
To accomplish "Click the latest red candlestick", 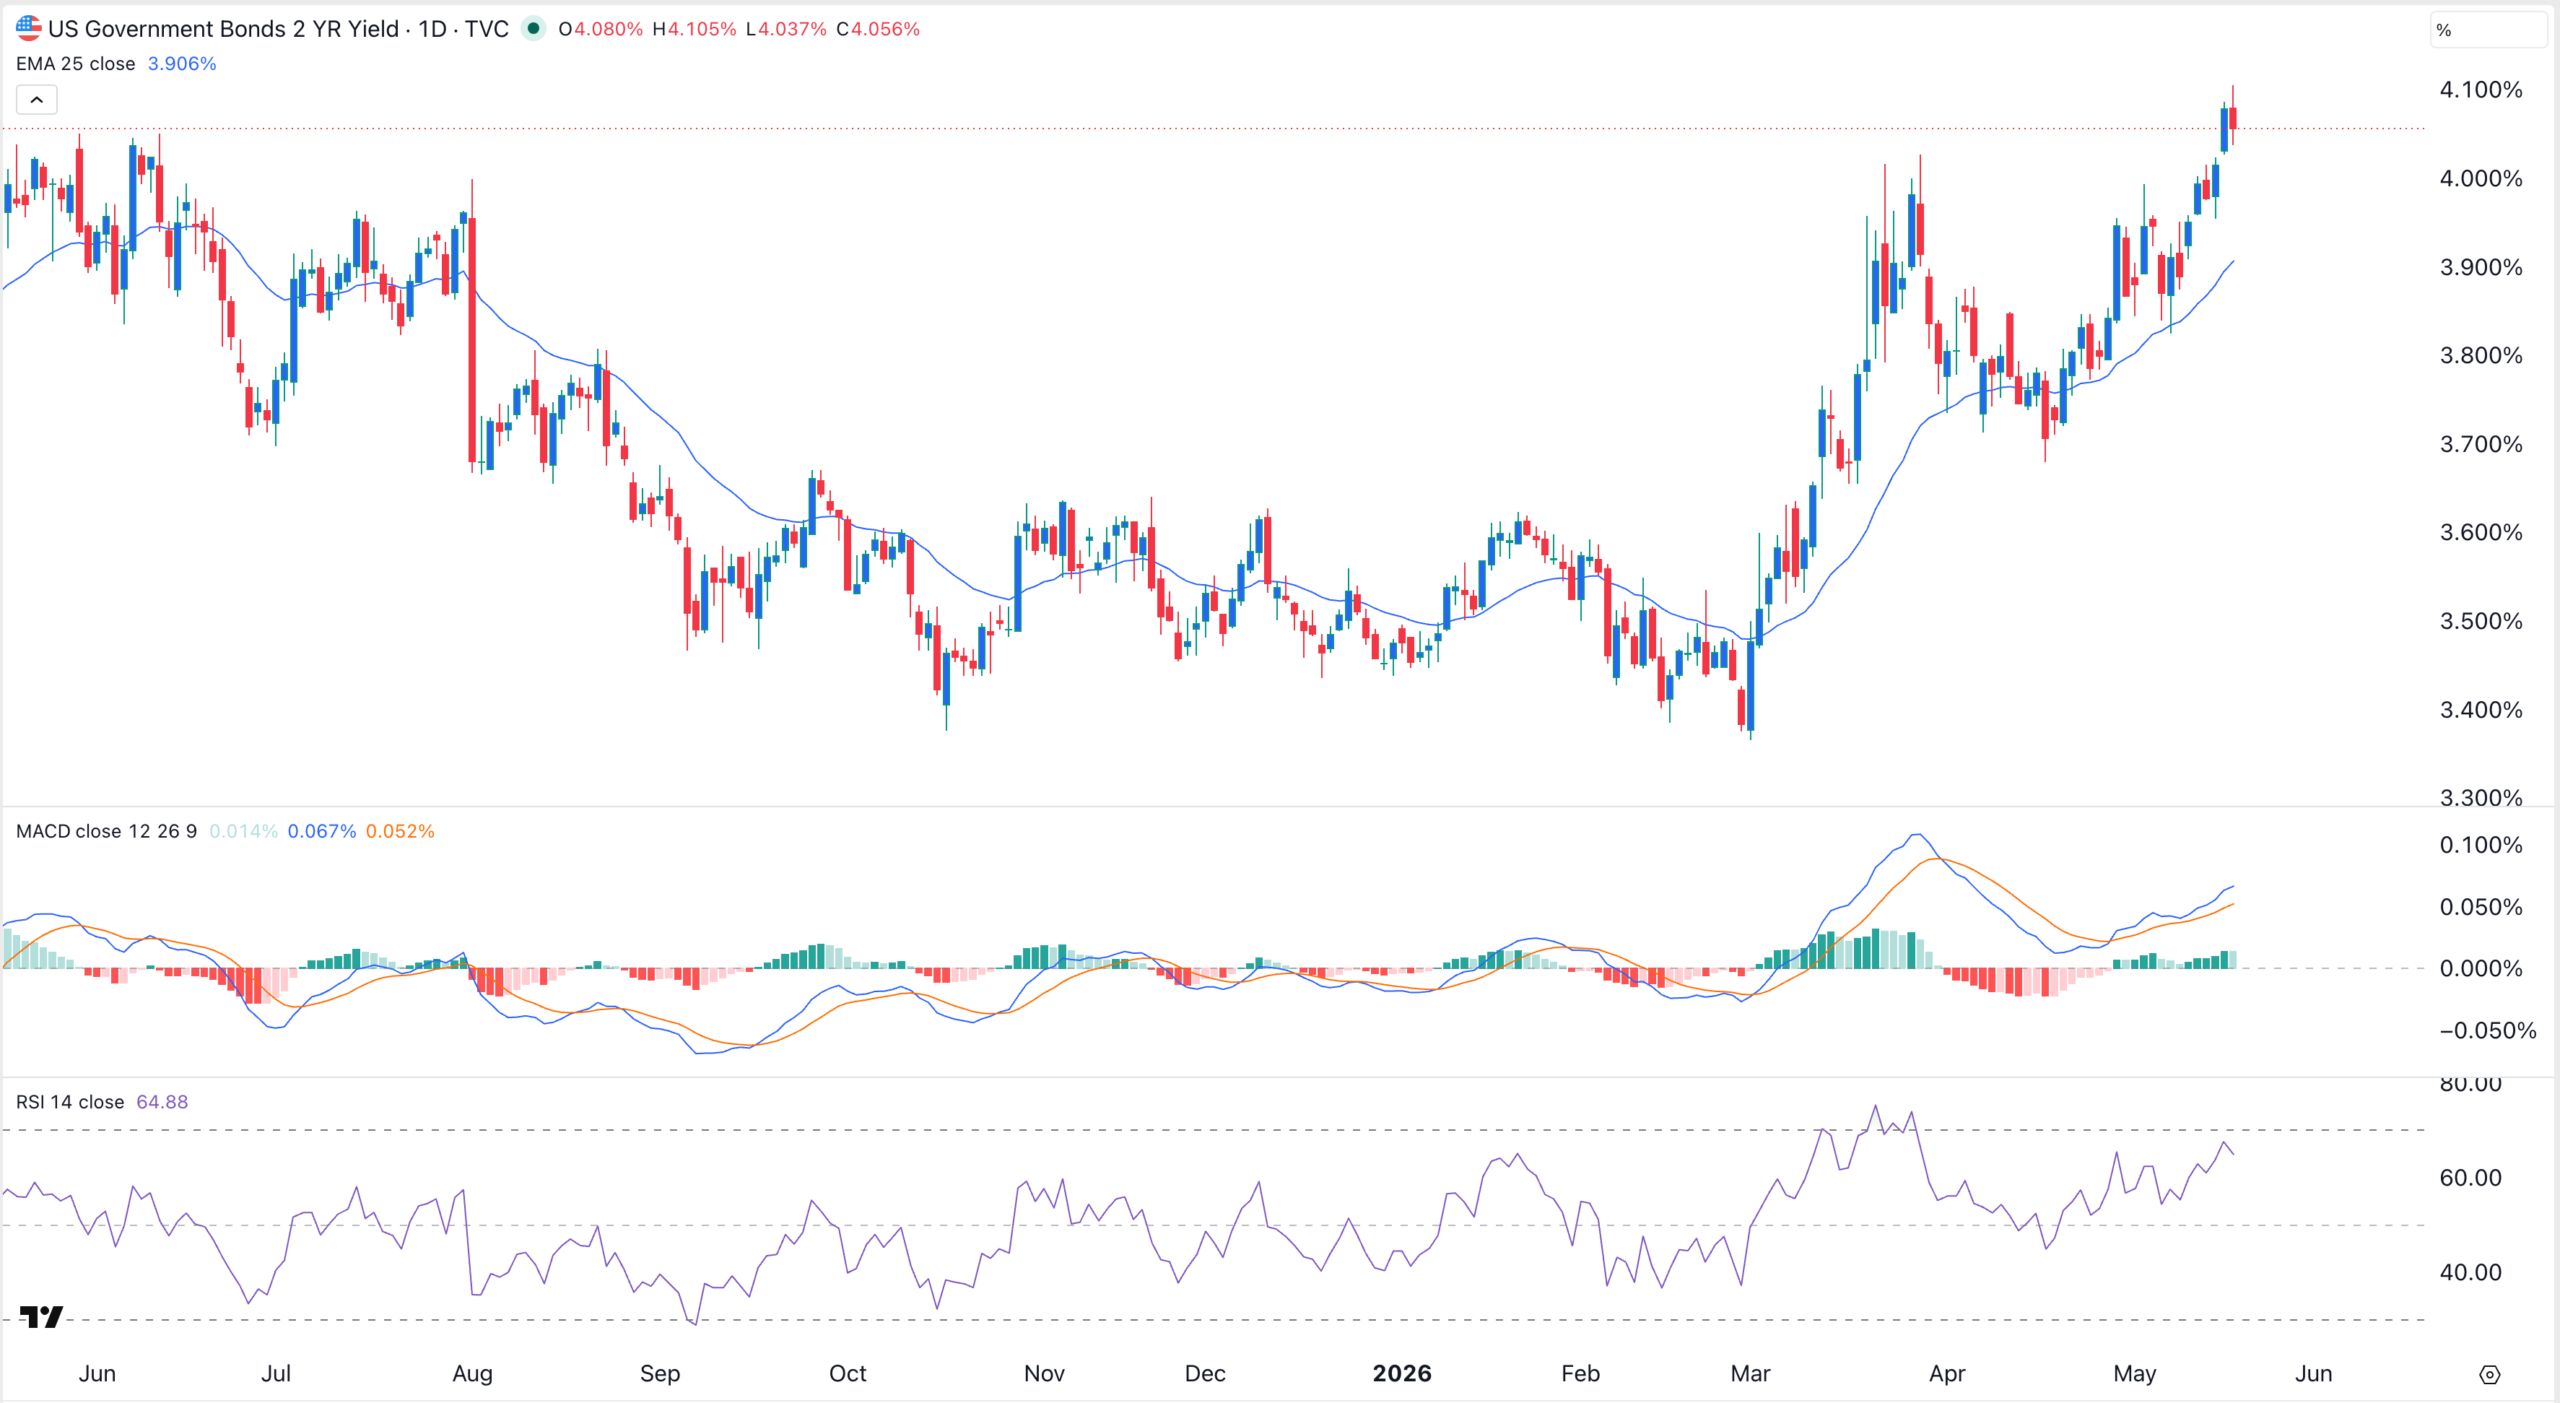I will [2233, 118].
